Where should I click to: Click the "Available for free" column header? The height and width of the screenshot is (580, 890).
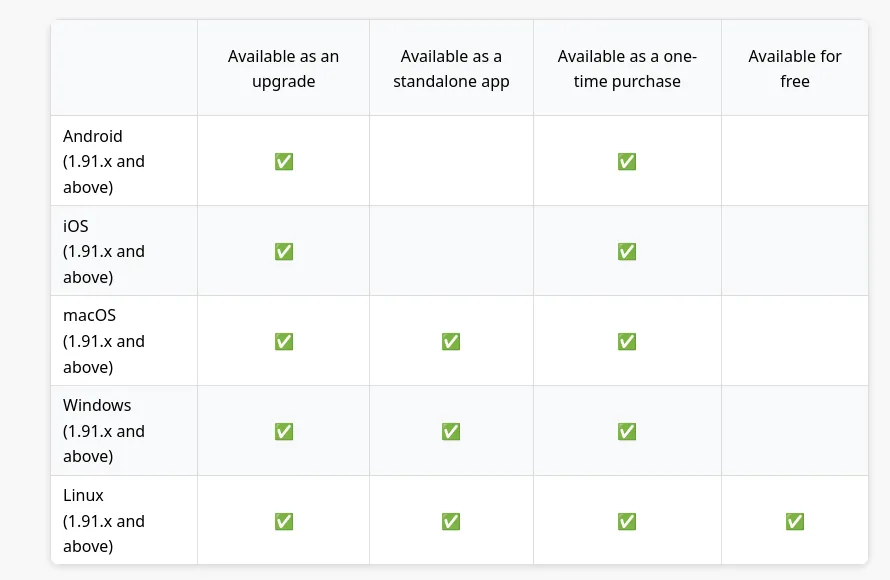[795, 69]
